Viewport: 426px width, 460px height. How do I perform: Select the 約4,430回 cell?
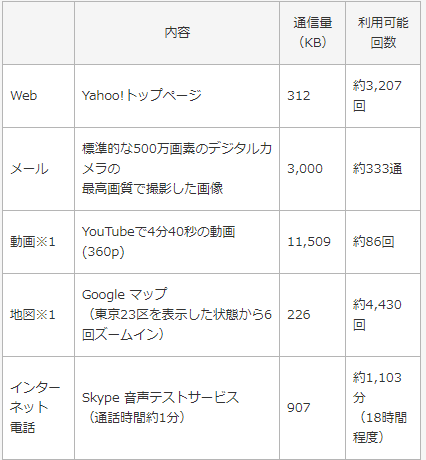coord(383,315)
